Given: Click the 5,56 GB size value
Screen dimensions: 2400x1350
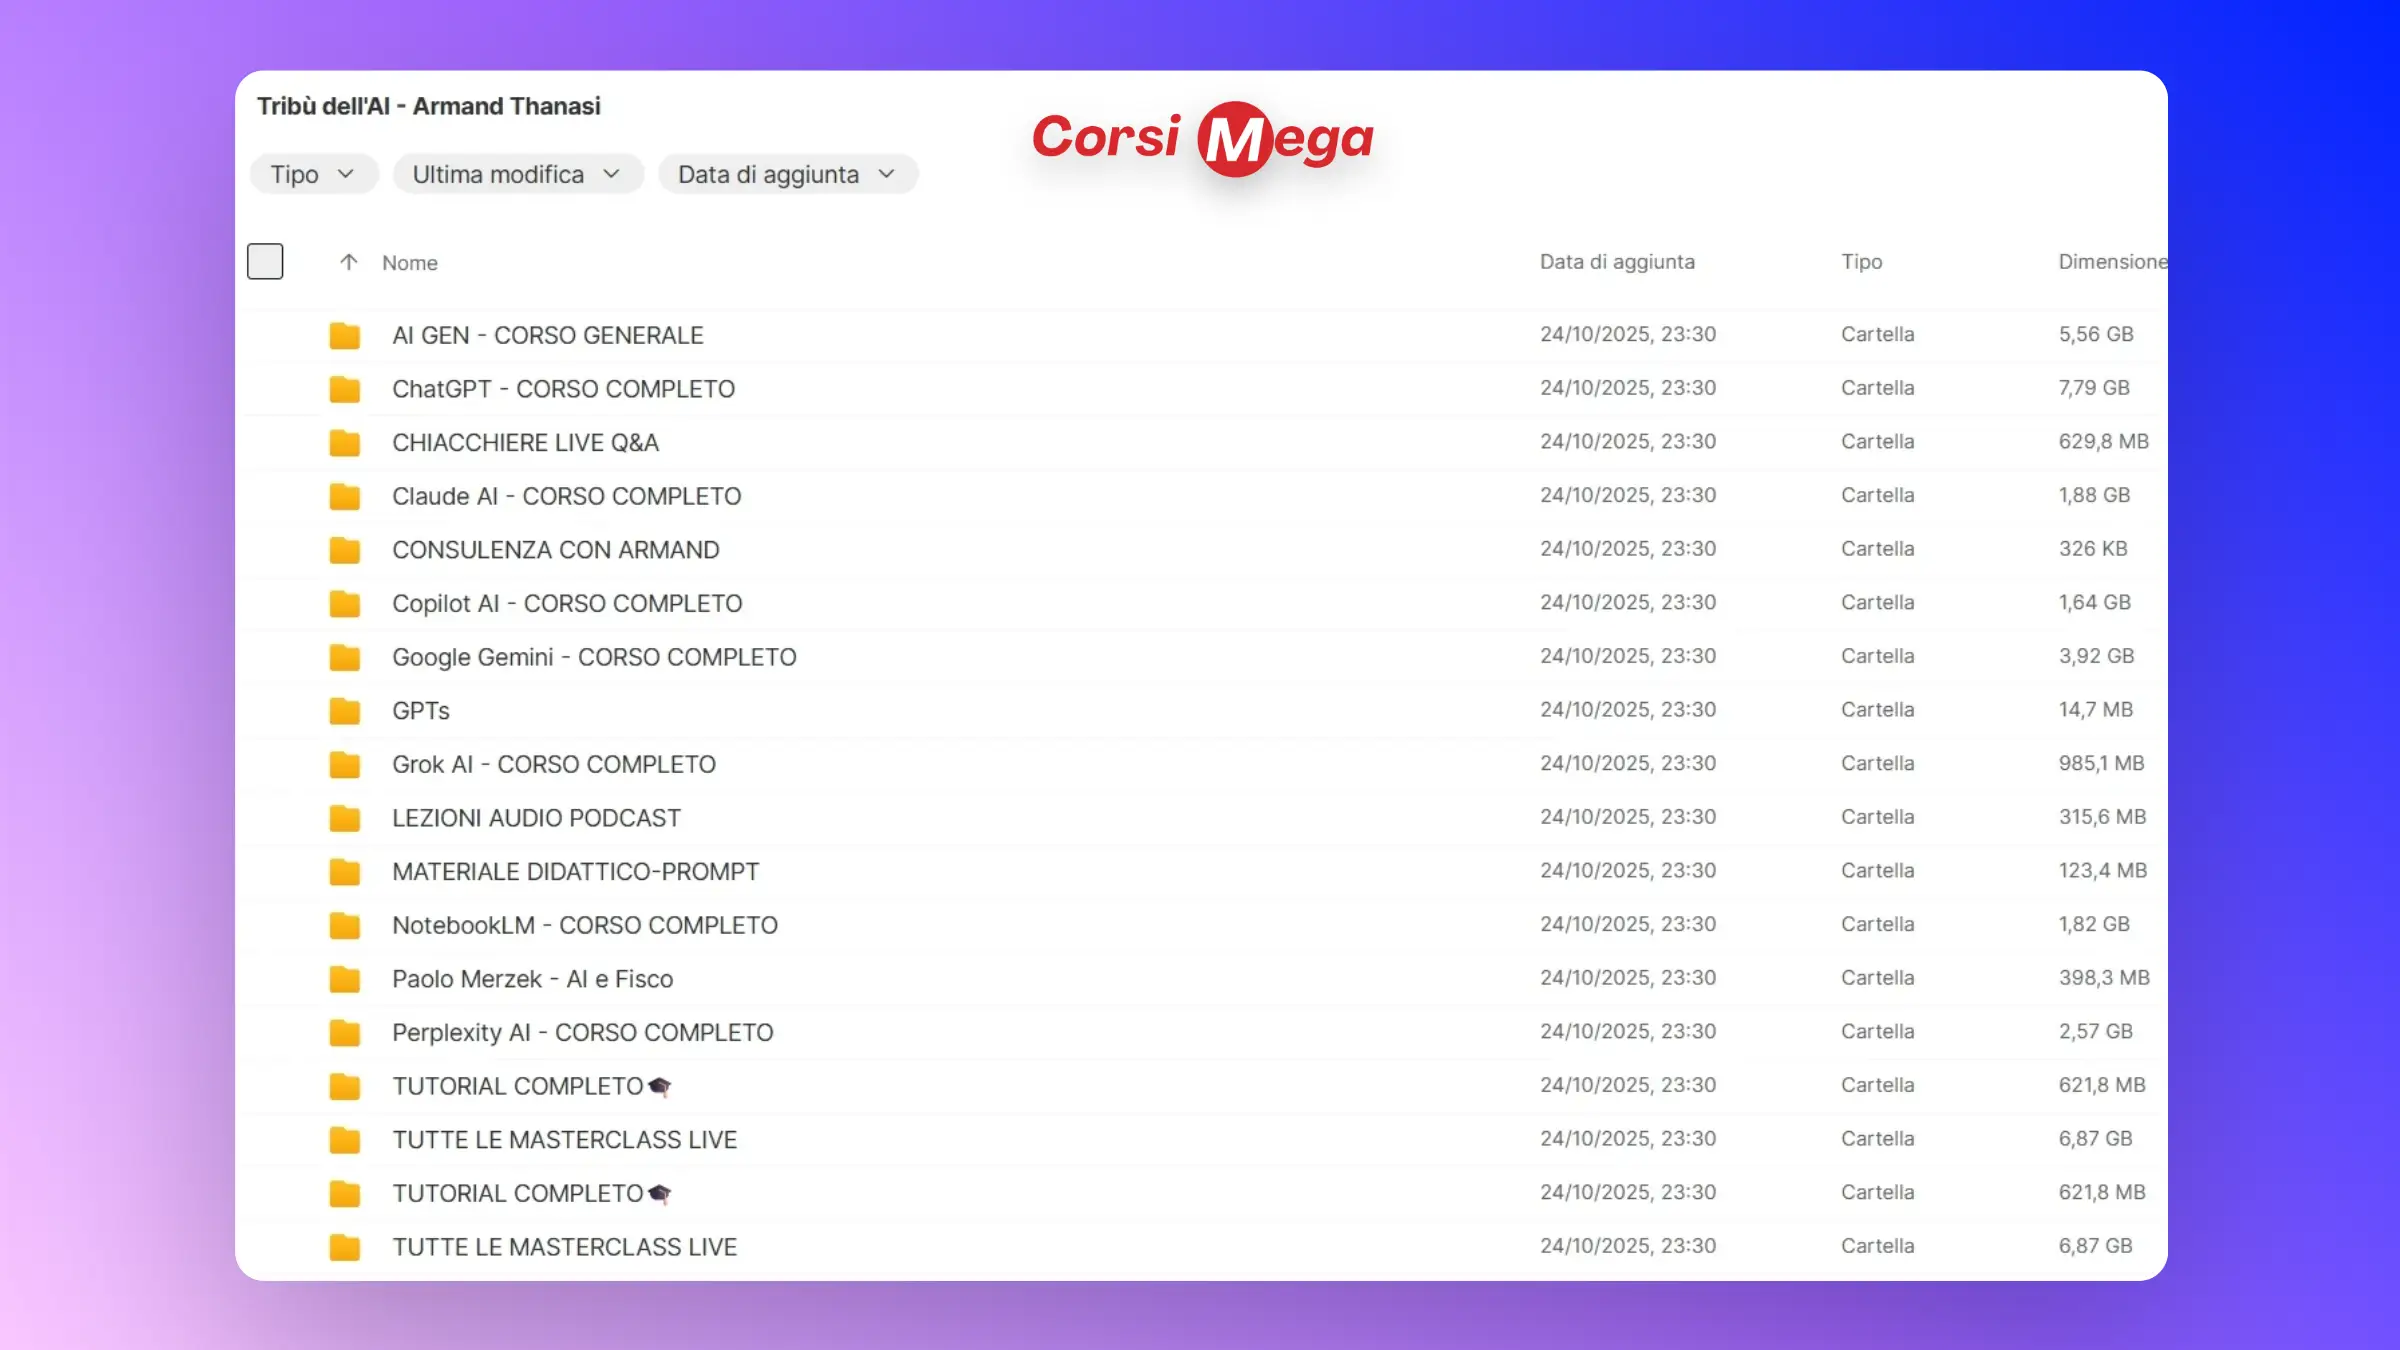Looking at the screenshot, I should tap(2095, 334).
